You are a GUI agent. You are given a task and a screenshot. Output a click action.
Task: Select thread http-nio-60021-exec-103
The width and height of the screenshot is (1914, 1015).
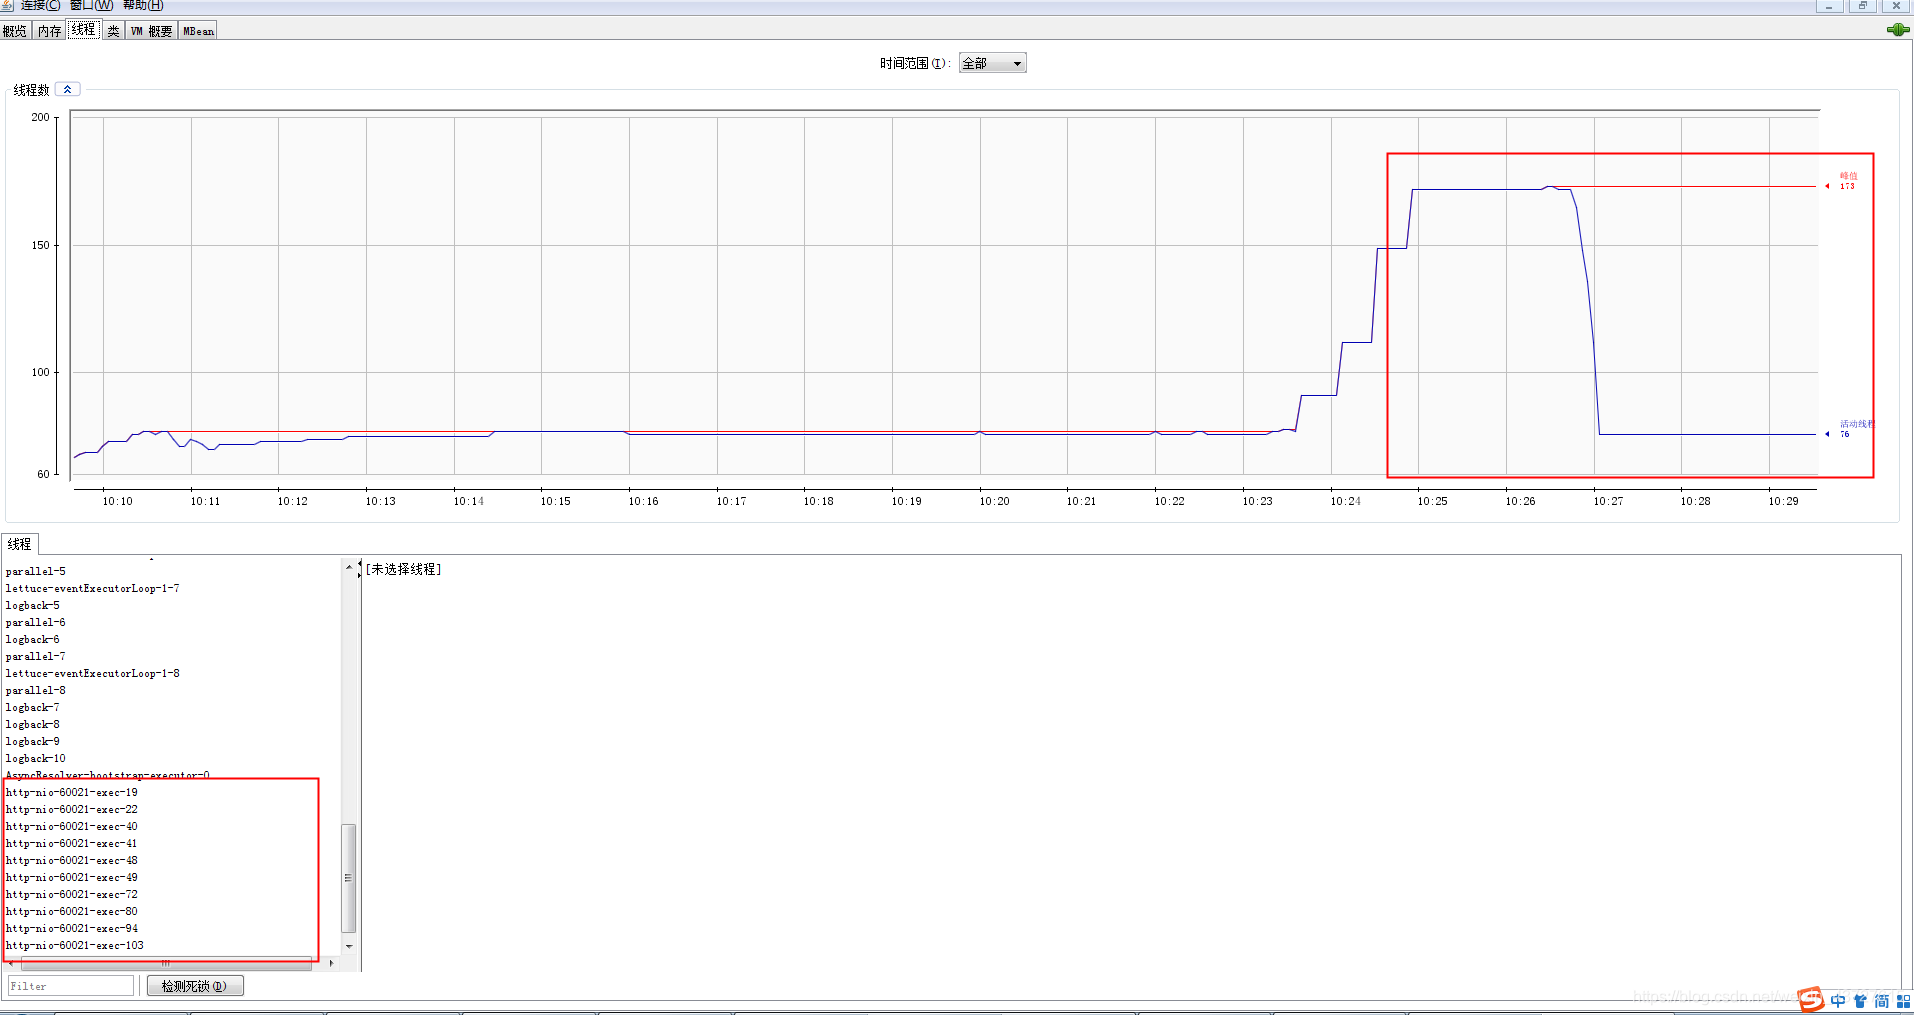pos(75,946)
